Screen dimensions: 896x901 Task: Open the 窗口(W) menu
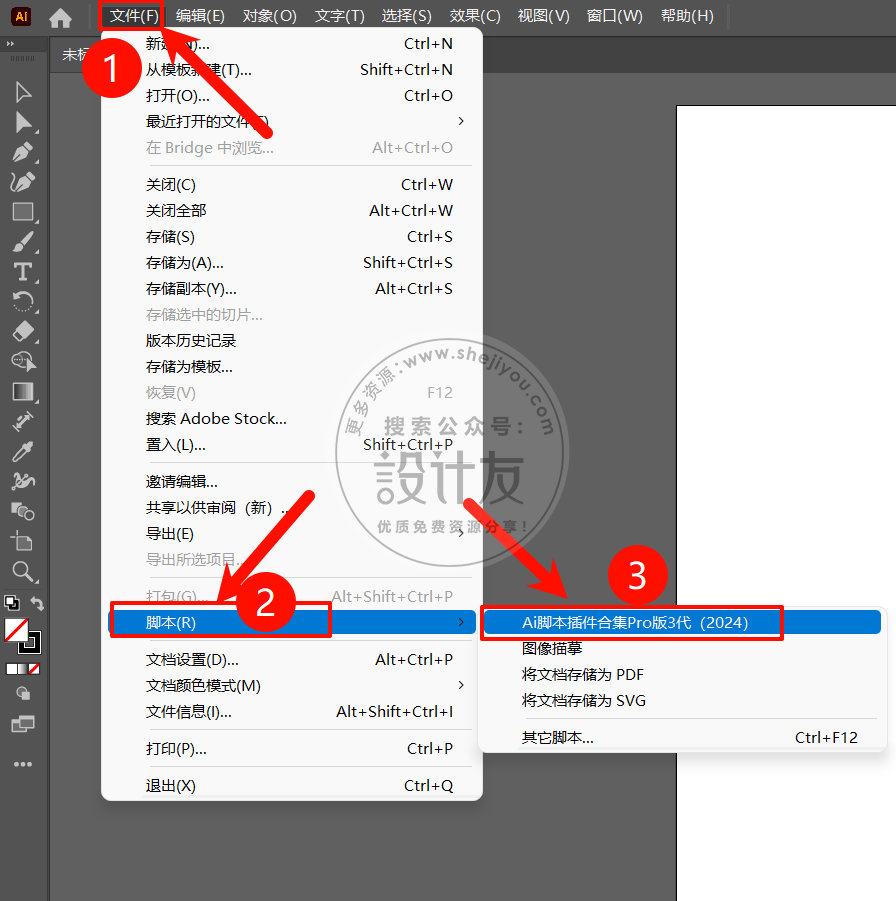(614, 16)
